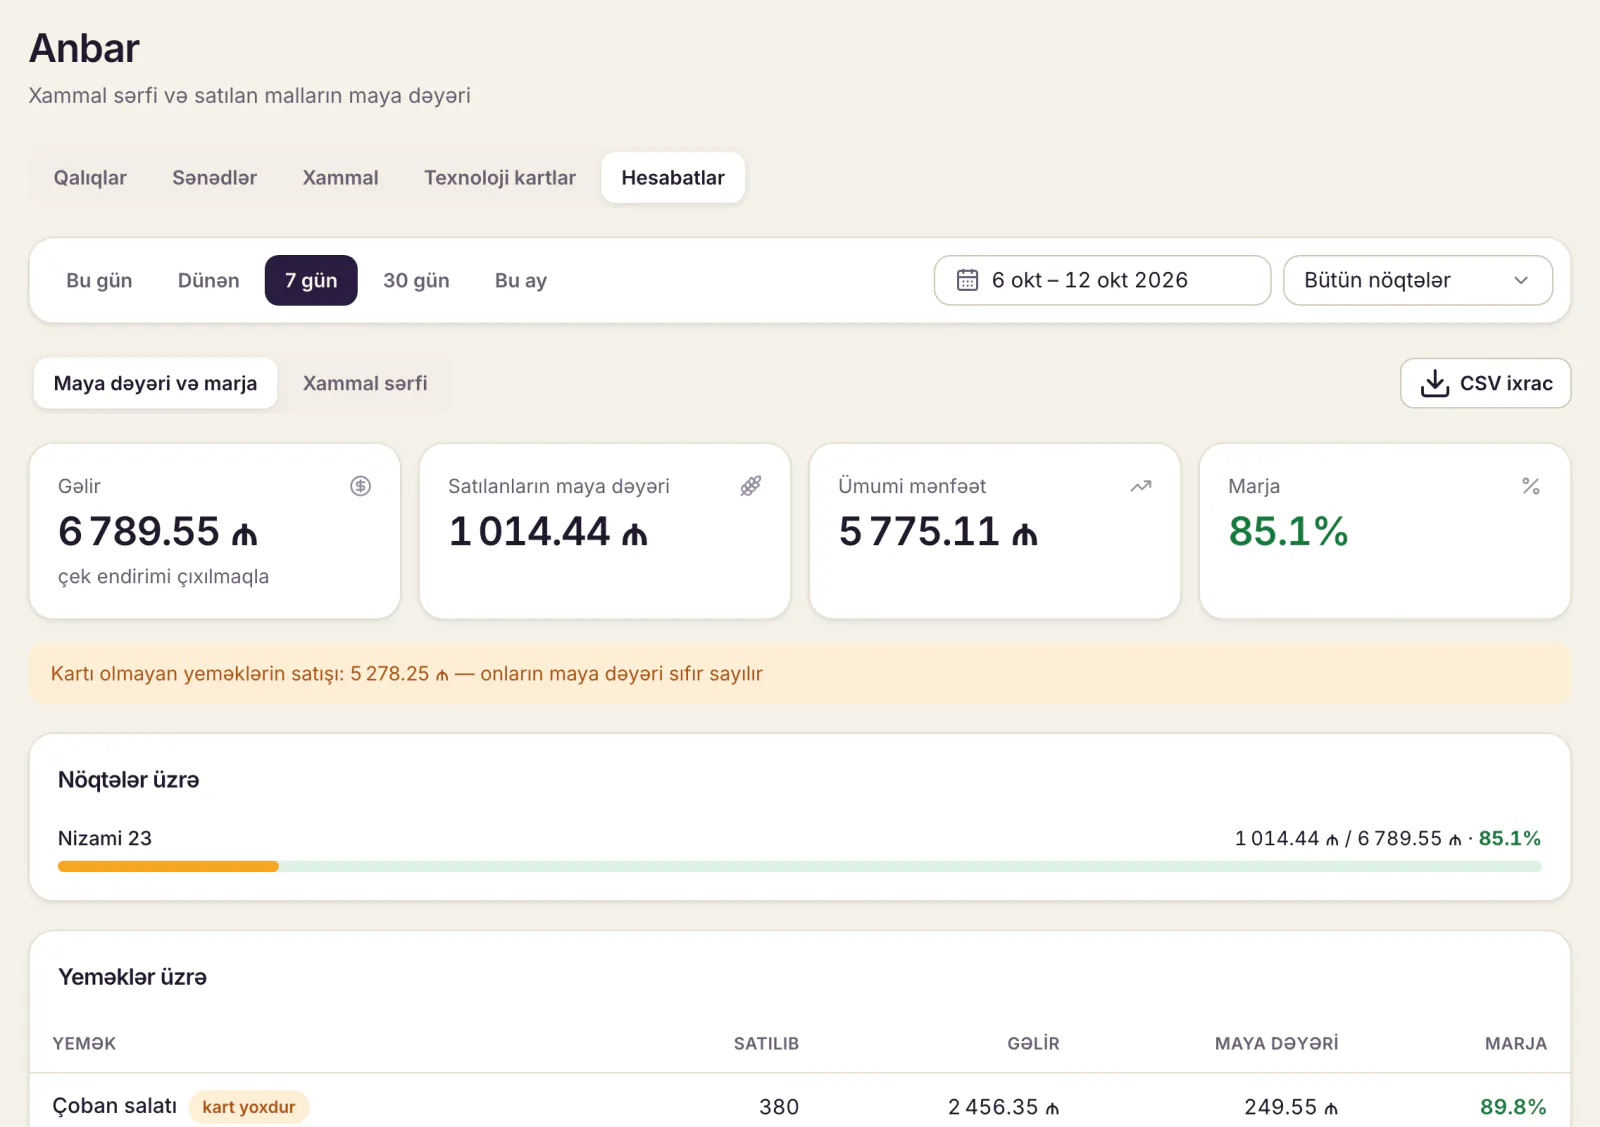
Task: Click the download icon on CSV ixrac
Action: coord(1435,383)
